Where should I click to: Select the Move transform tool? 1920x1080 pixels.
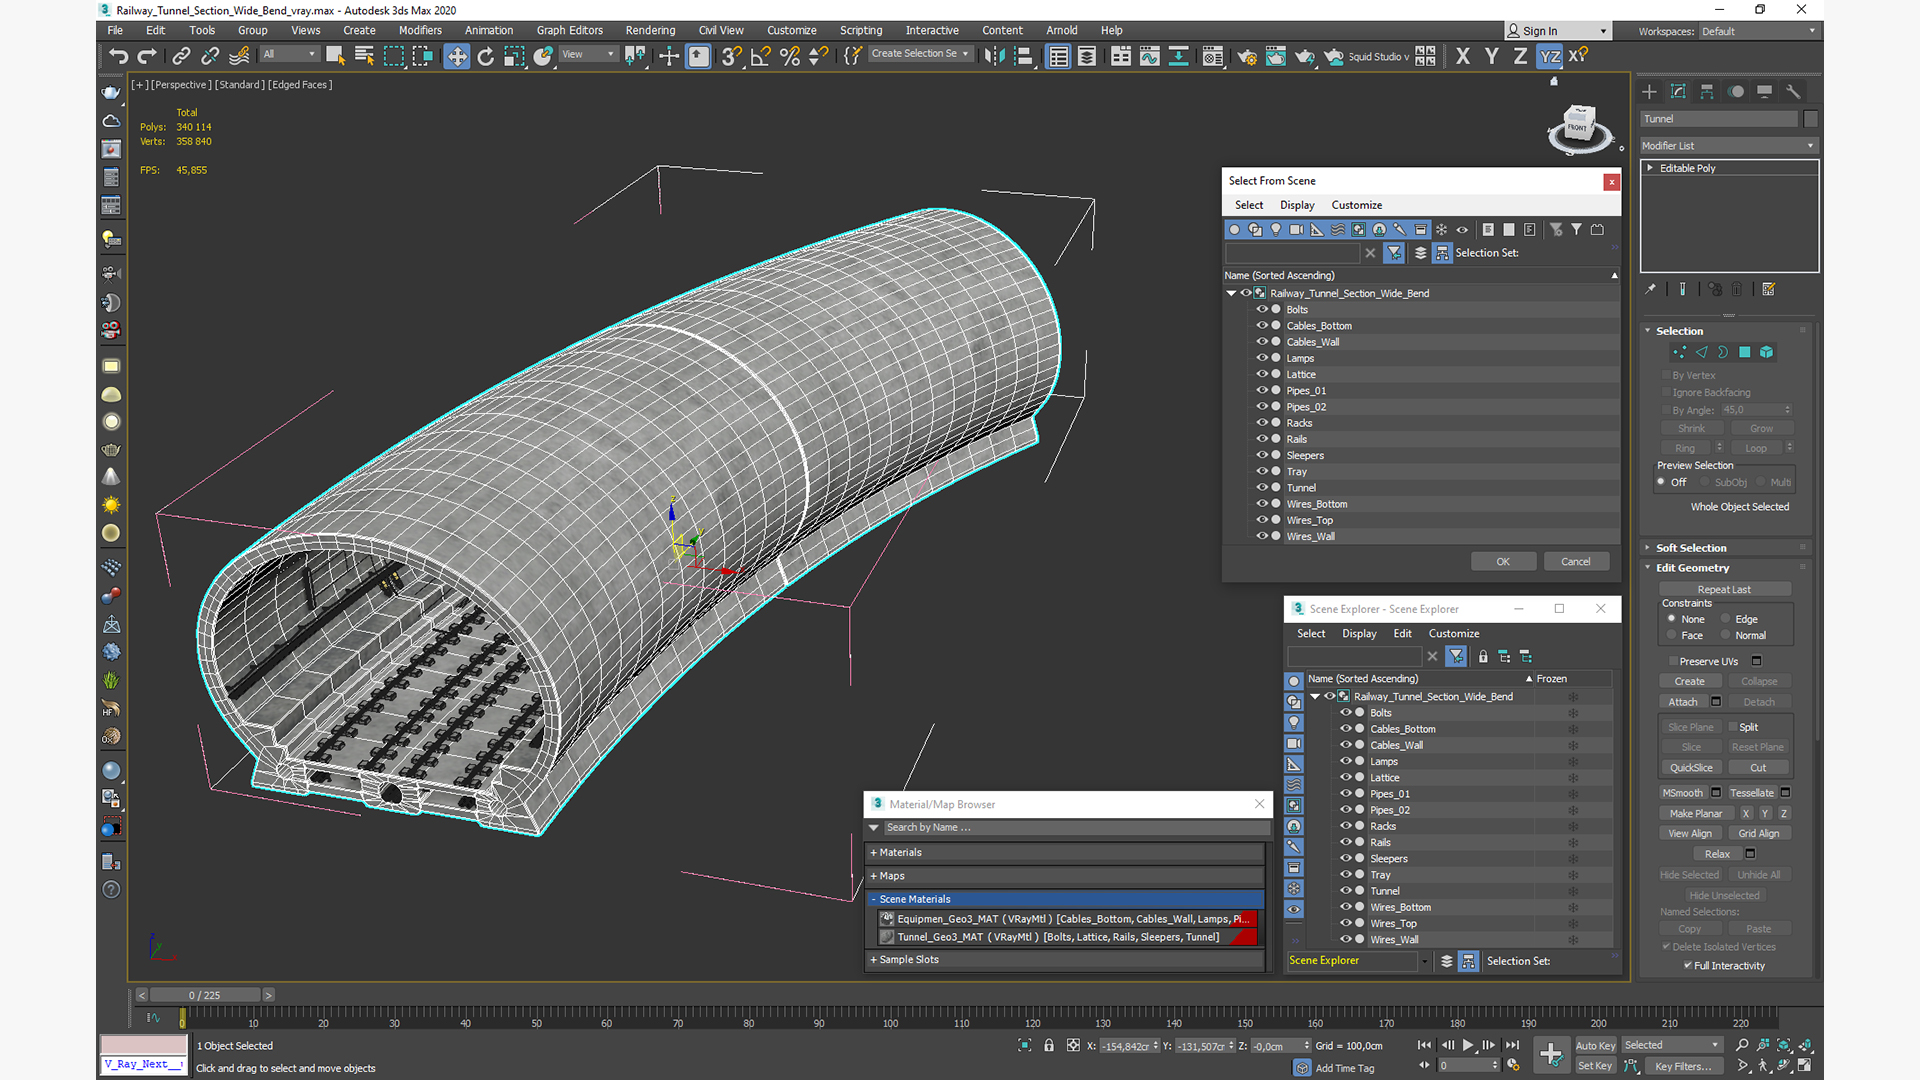click(456, 56)
